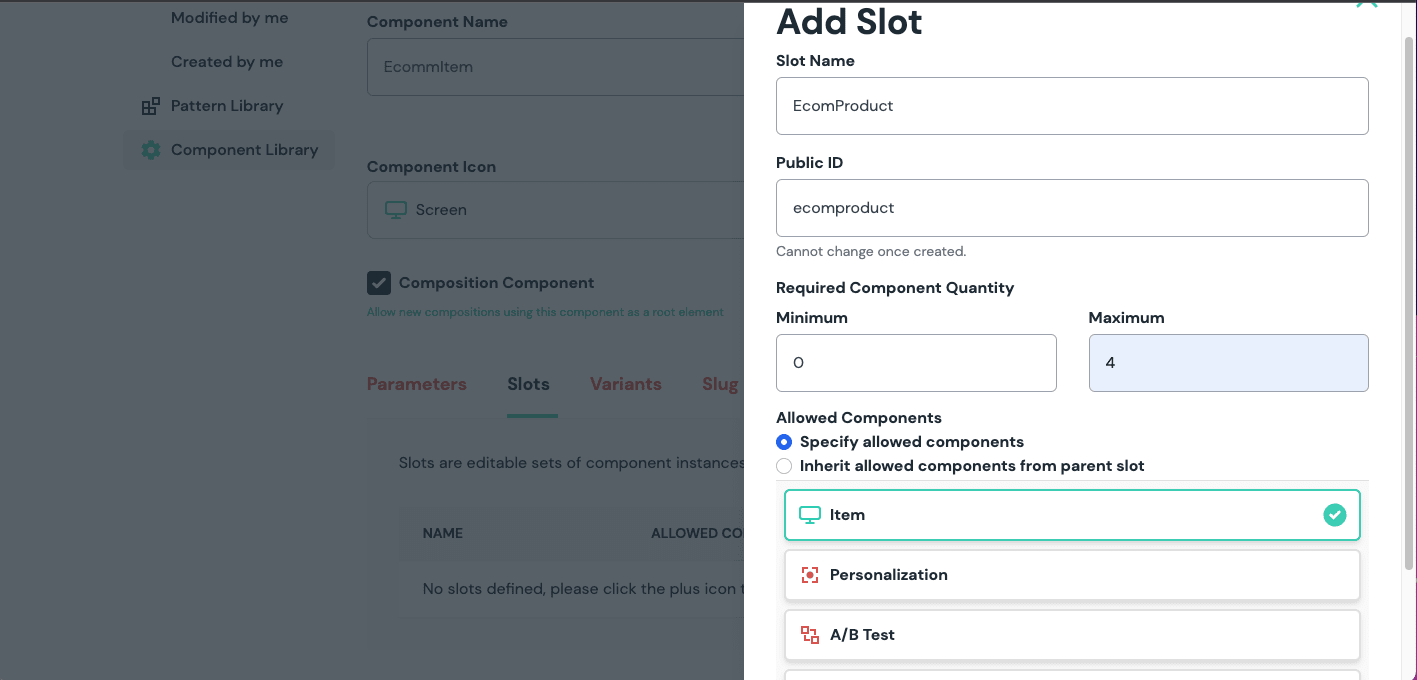
Task: Click the Slot Name input field
Action: point(1072,106)
